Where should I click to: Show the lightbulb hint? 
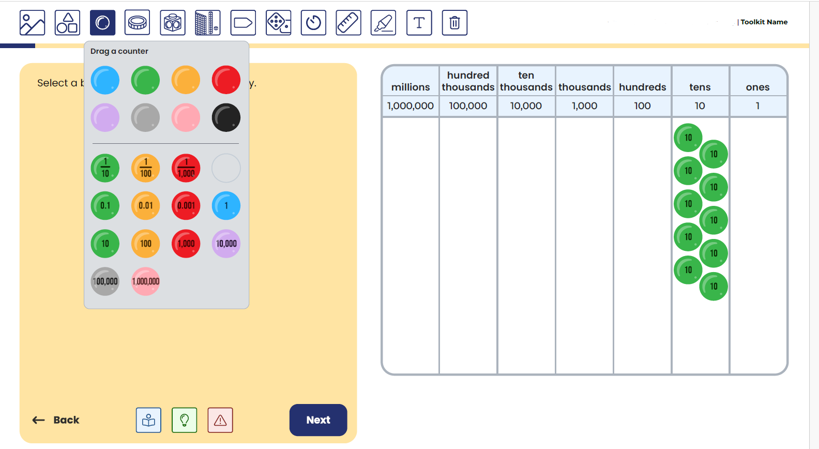coord(184,420)
